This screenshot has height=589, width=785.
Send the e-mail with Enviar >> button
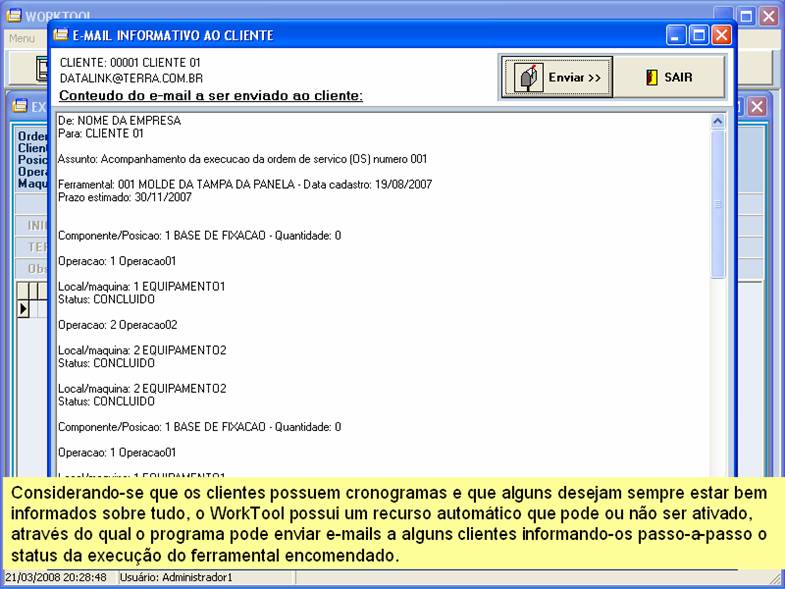click(x=557, y=77)
